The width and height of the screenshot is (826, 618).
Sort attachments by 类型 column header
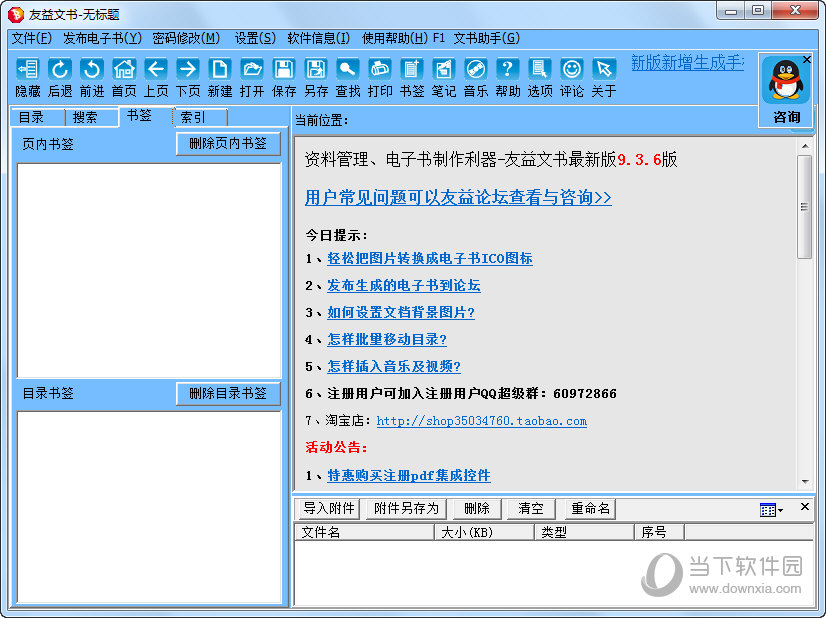(584, 532)
